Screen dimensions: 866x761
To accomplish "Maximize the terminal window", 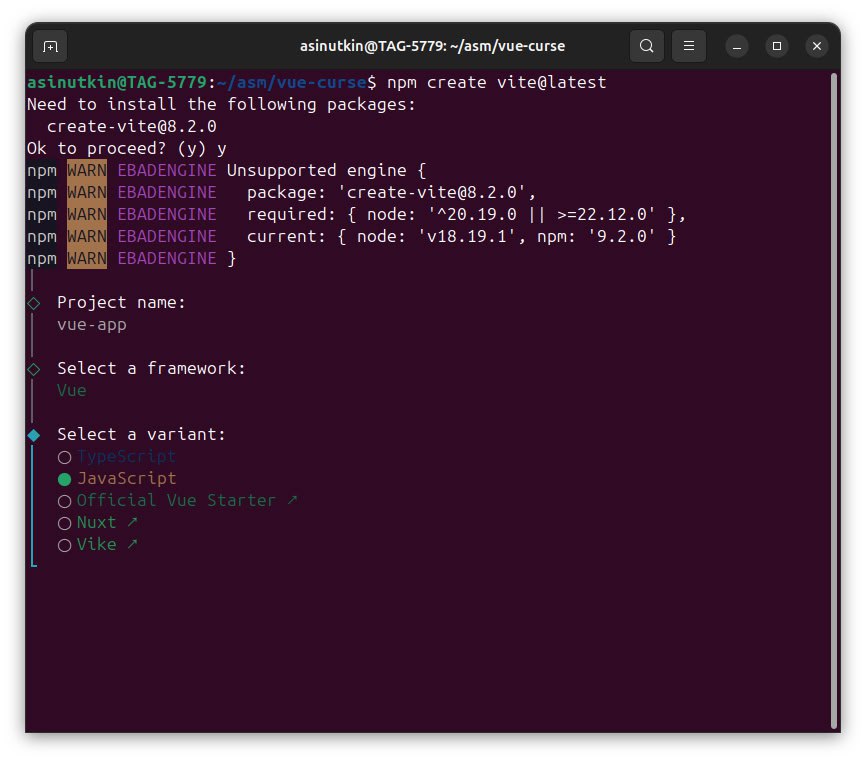I will pyautogui.click(x=777, y=46).
